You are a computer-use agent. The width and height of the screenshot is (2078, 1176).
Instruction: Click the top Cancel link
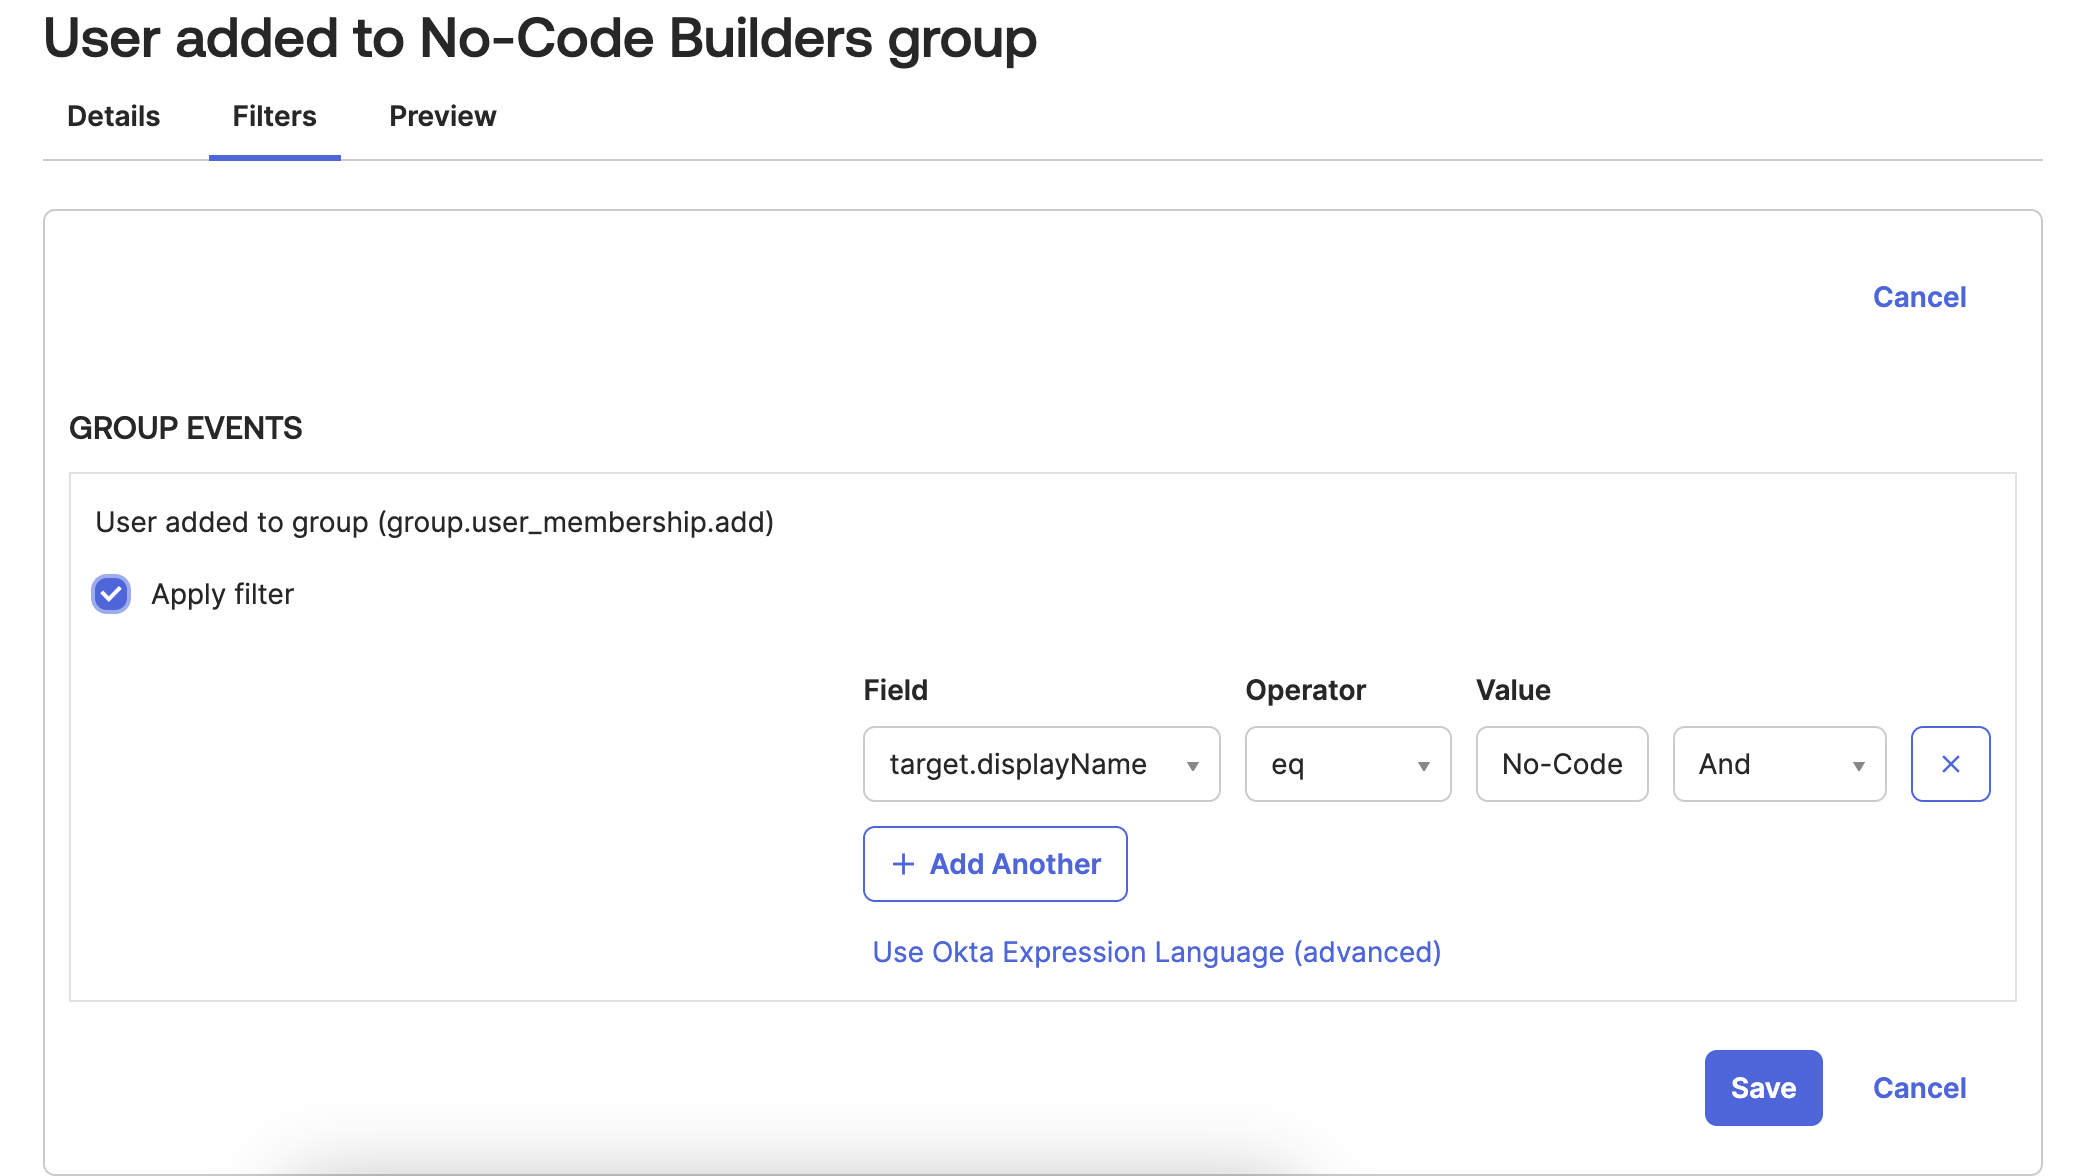pyautogui.click(x=1919, y=297)
